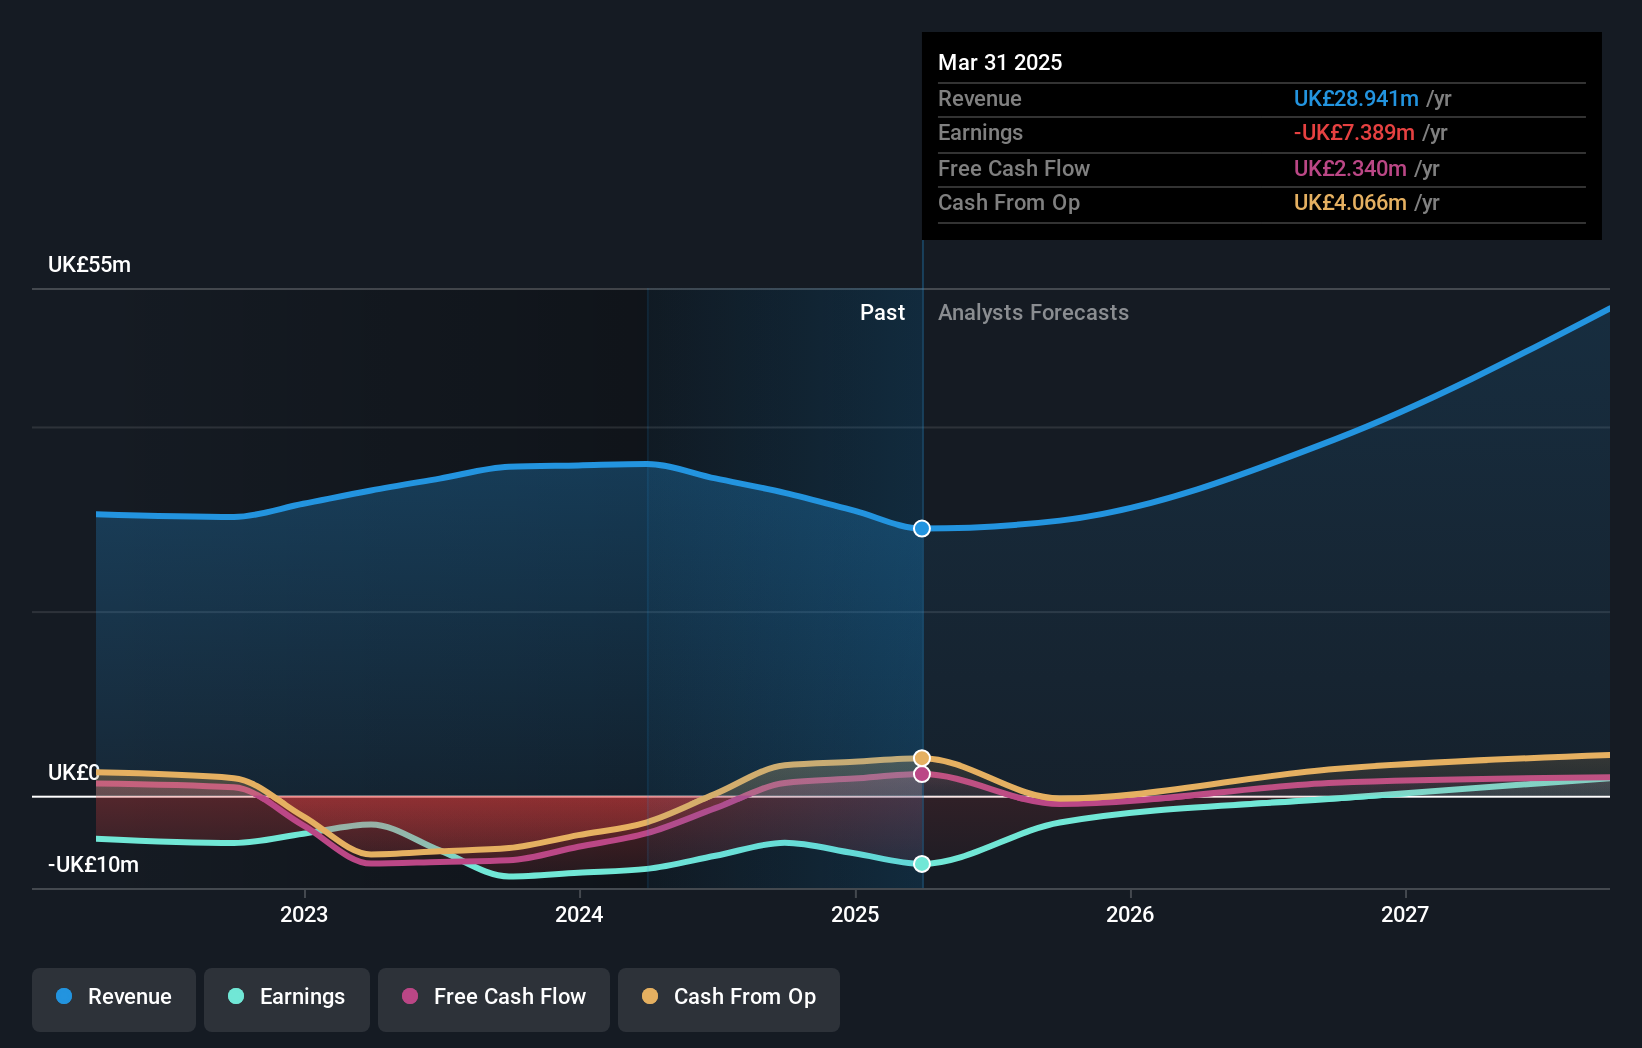The width and height of the screenshot is (1642, 1048).
Task: Select the Past section label
Action: click(882, 312)
